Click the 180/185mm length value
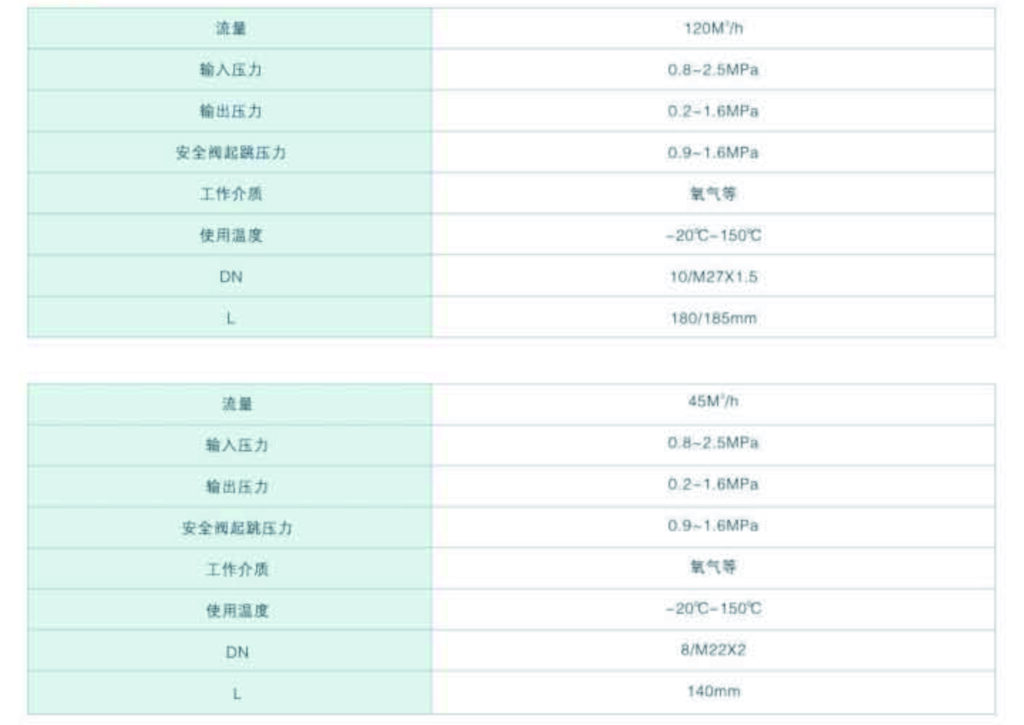This screenshot has height=725, width=1024. click(x=713, y=318)
